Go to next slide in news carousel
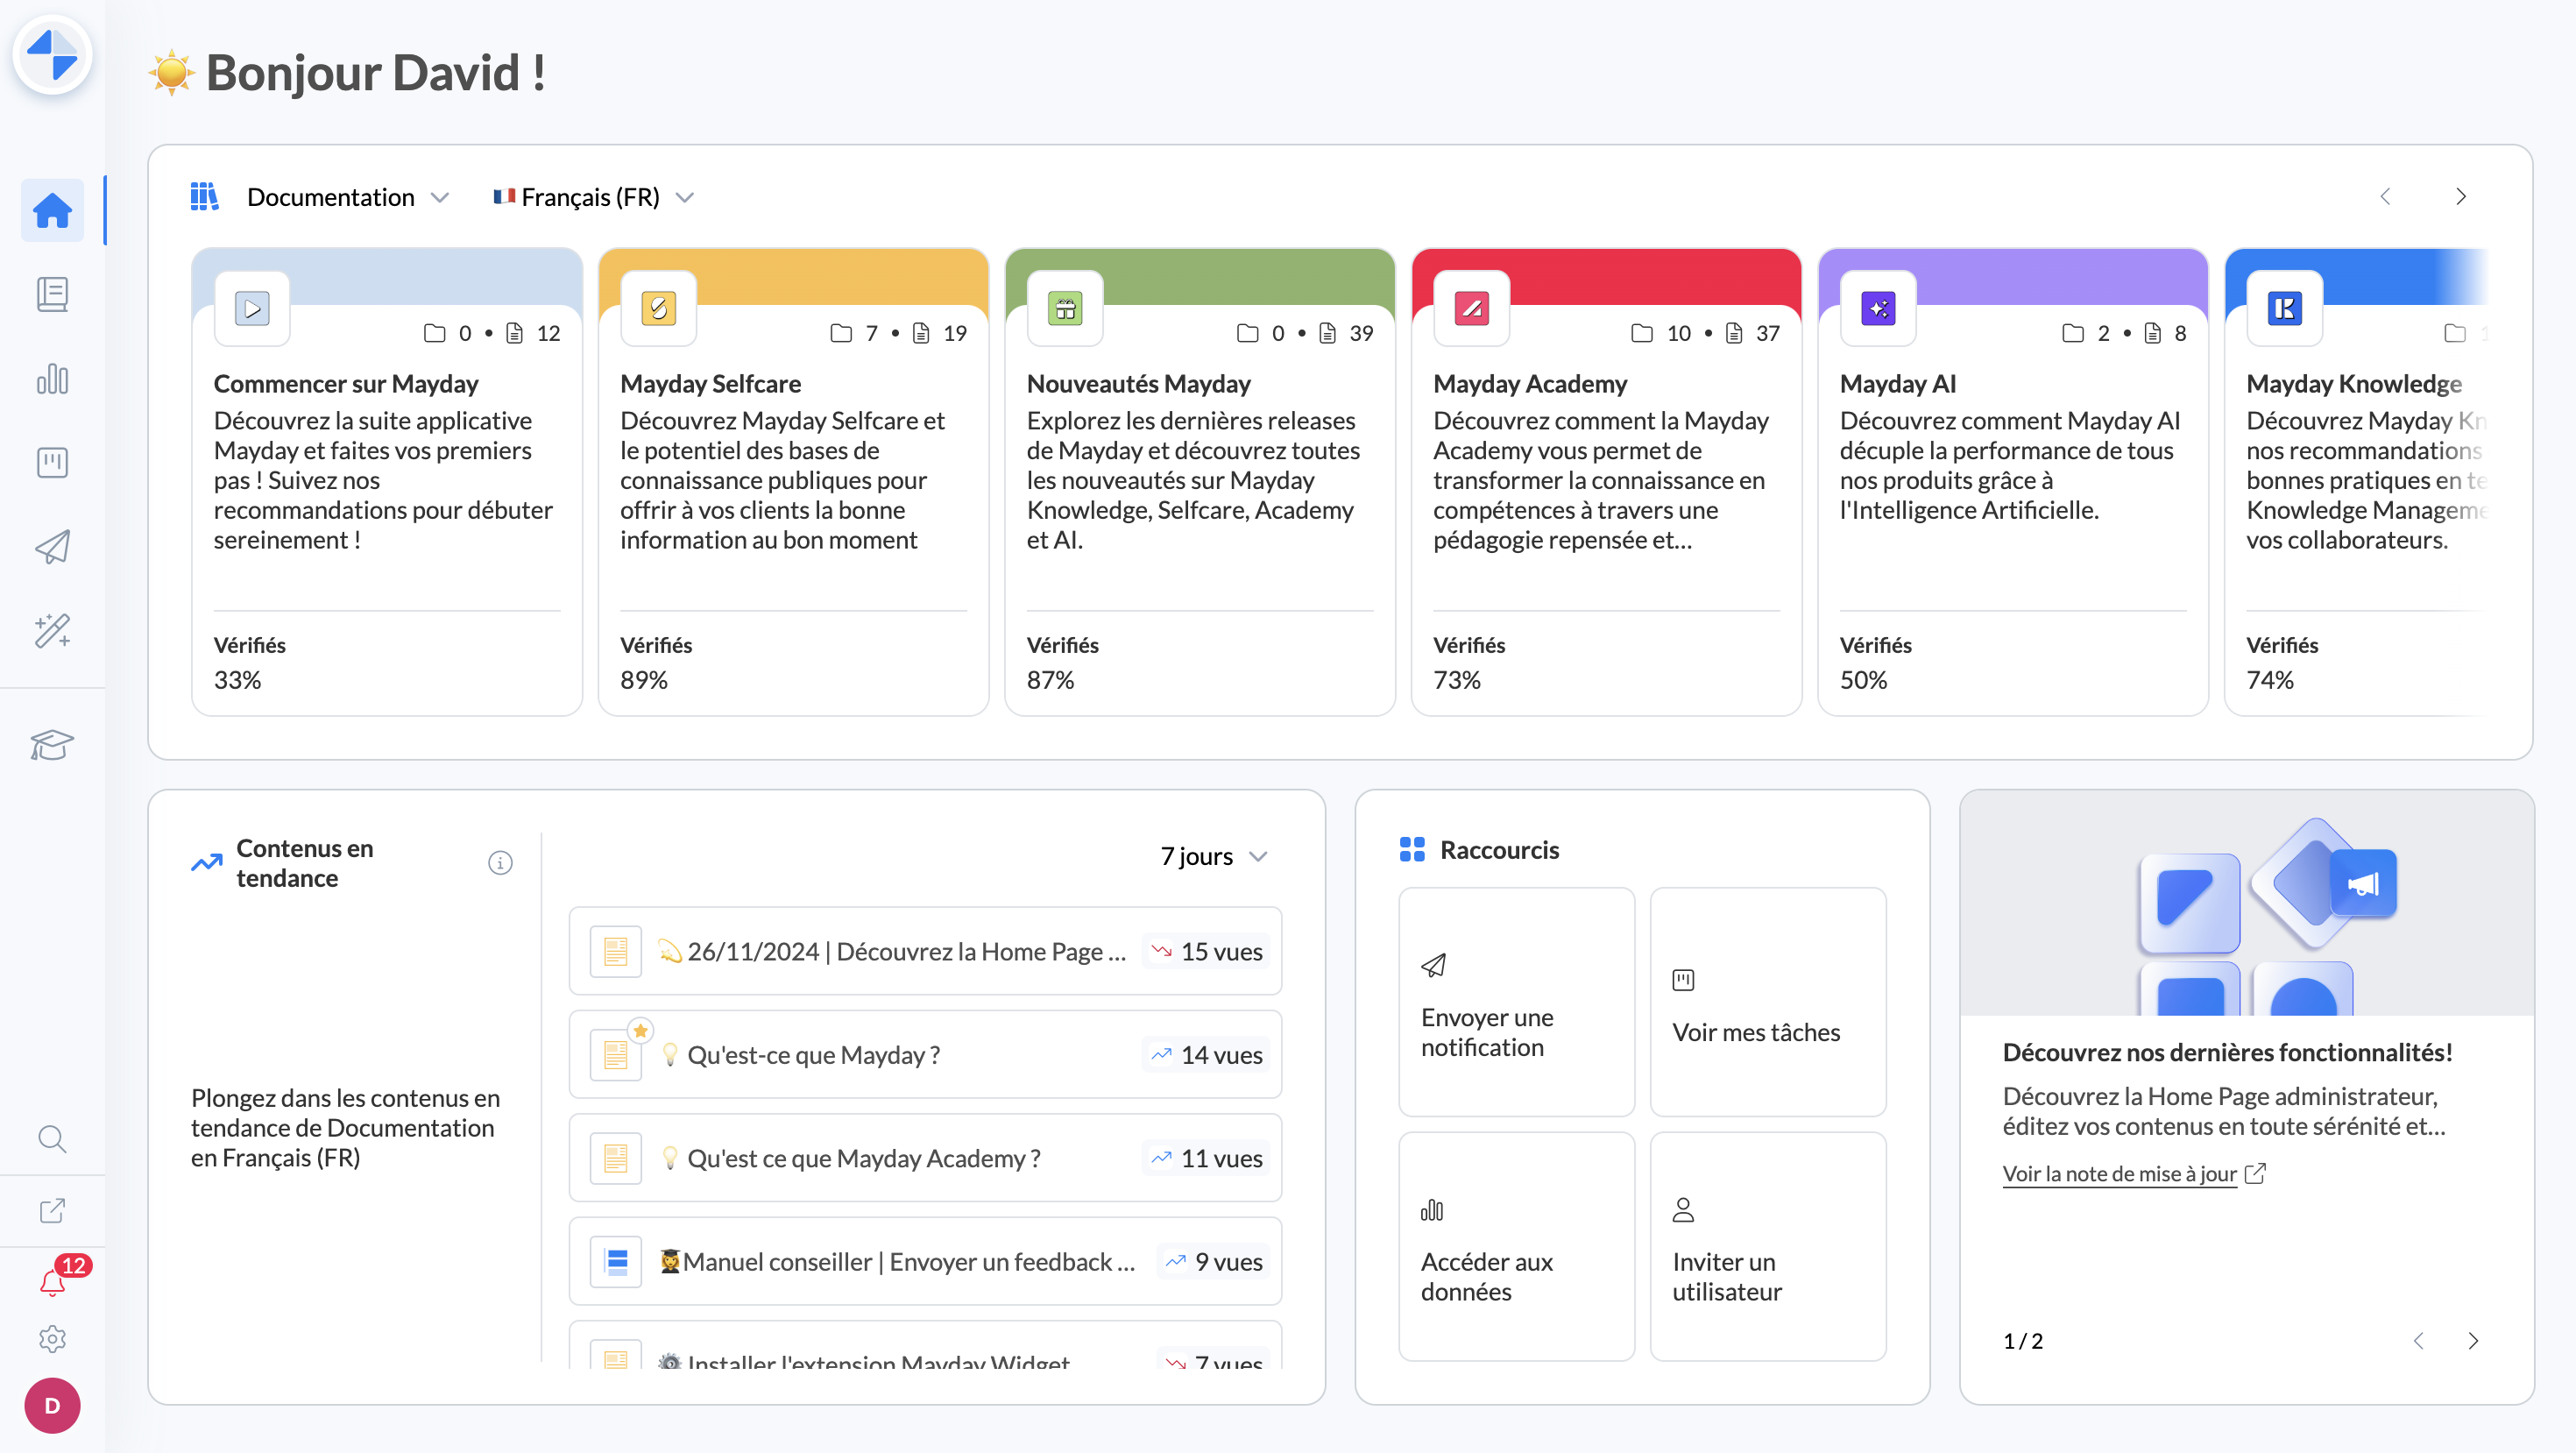Screen dimensions: 2576x1453 [x=2473, y=1341]
